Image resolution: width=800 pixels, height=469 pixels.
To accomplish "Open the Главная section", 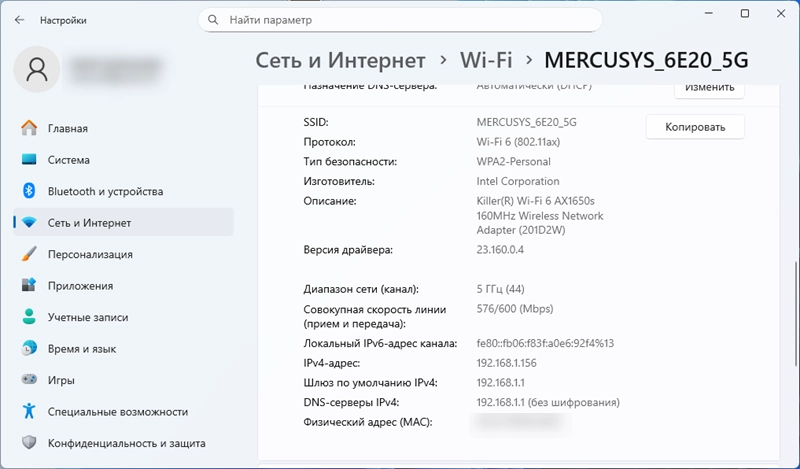I will pos(123,128).
